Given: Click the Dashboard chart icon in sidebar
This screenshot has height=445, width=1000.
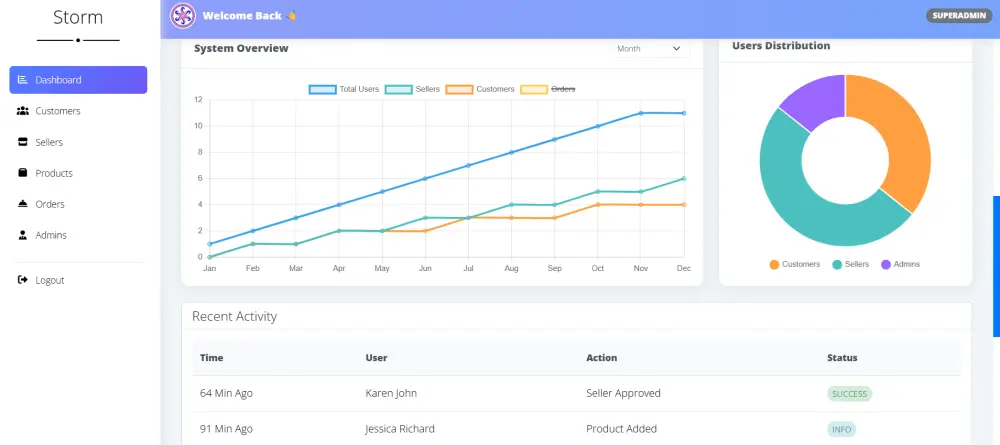Looking at the screenshot, I should click(23, 80).
